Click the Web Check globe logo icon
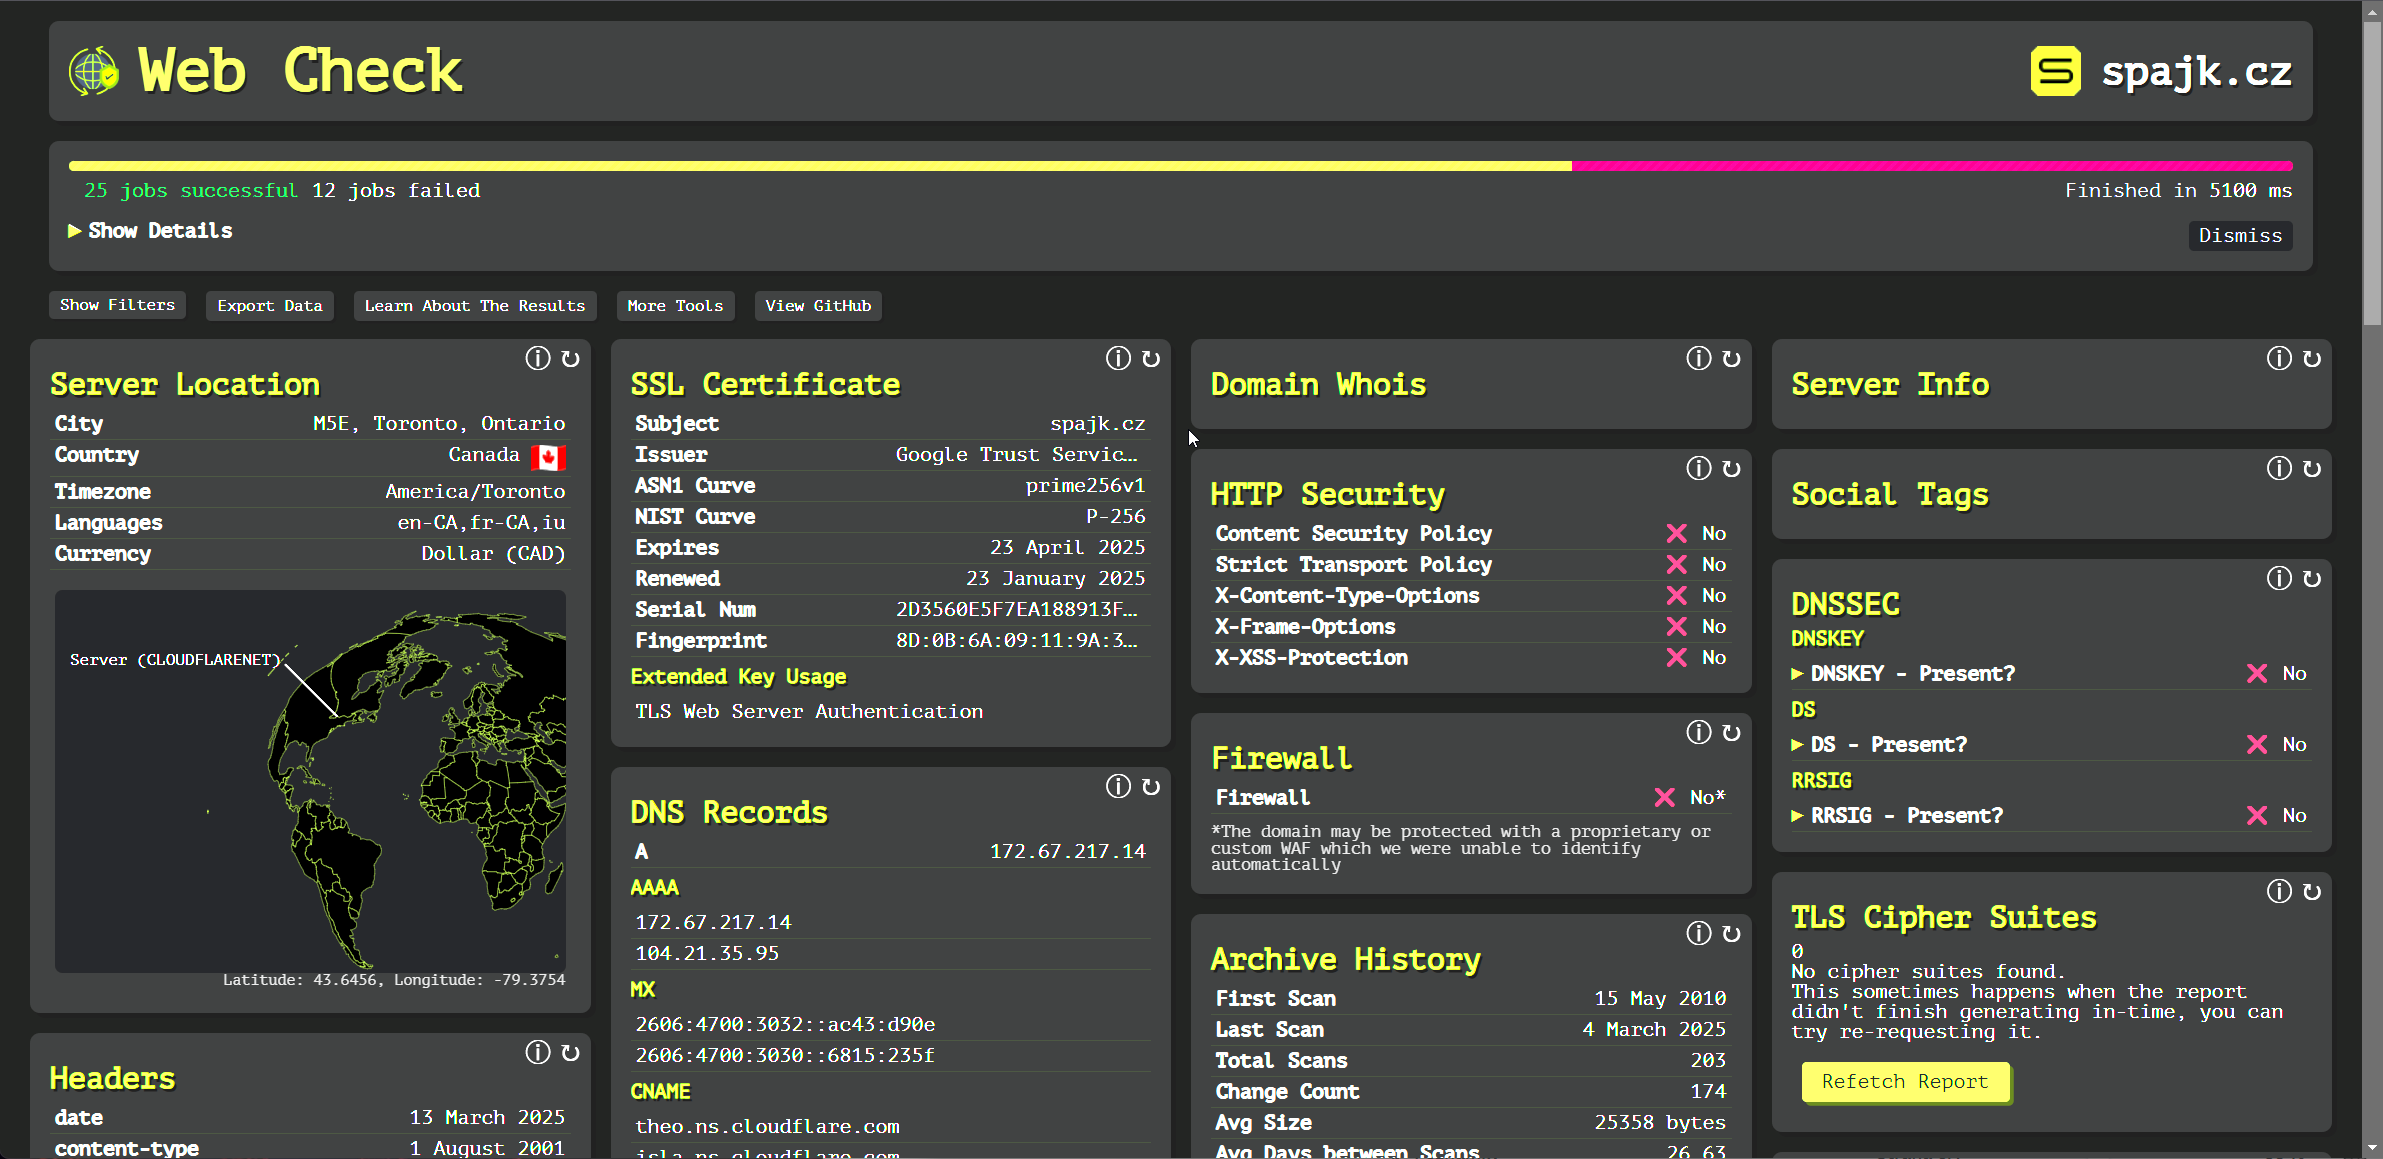The width and height of the screenshot is (2383, 1159). 94,71
